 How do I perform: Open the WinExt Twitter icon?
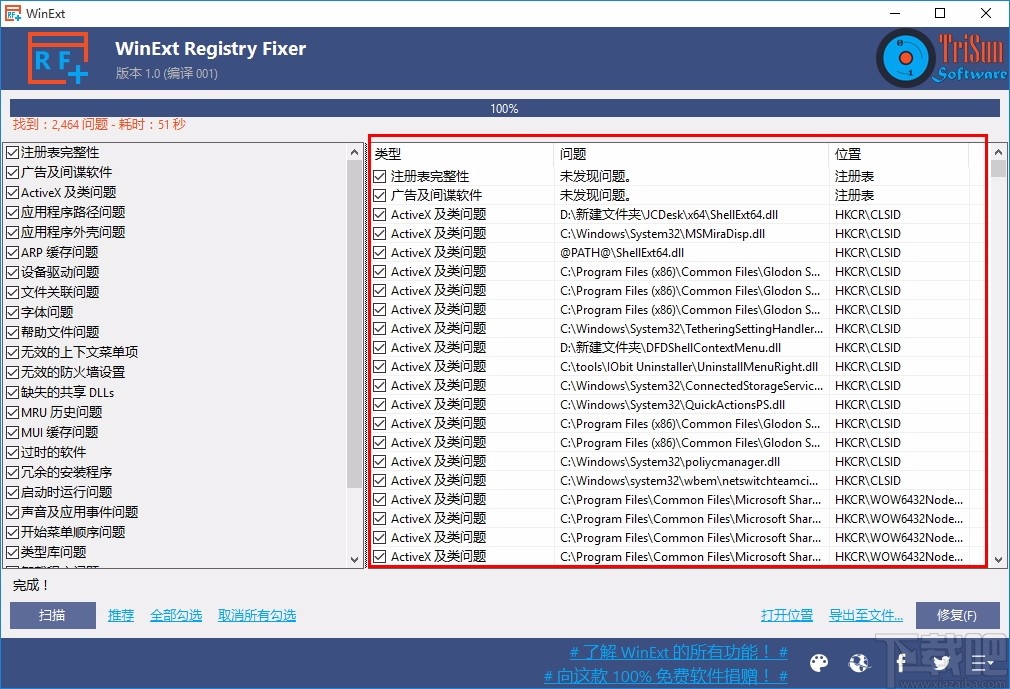pos(941,663)
